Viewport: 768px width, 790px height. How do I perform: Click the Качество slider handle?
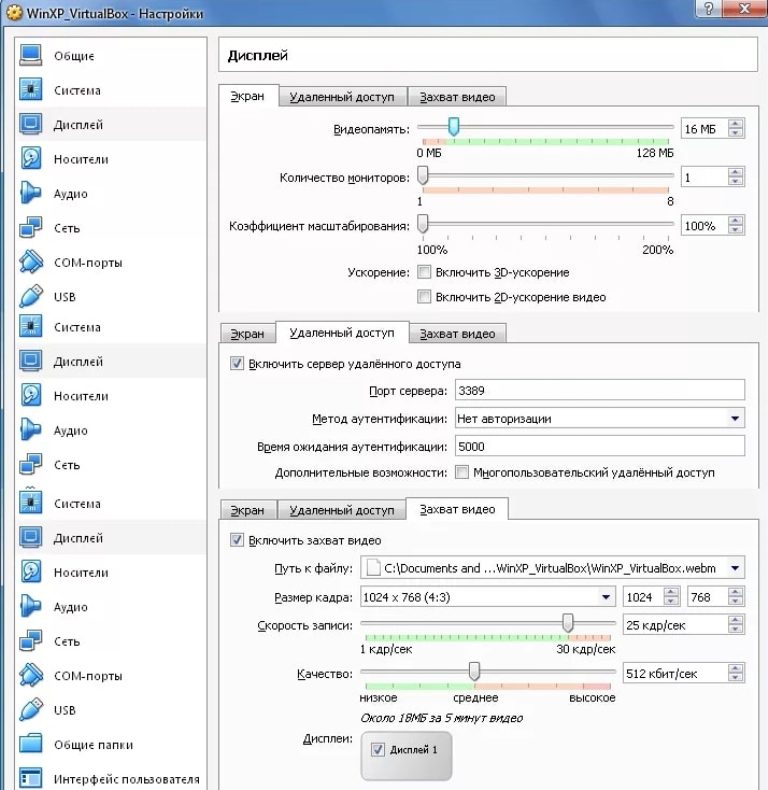point(474,671)
